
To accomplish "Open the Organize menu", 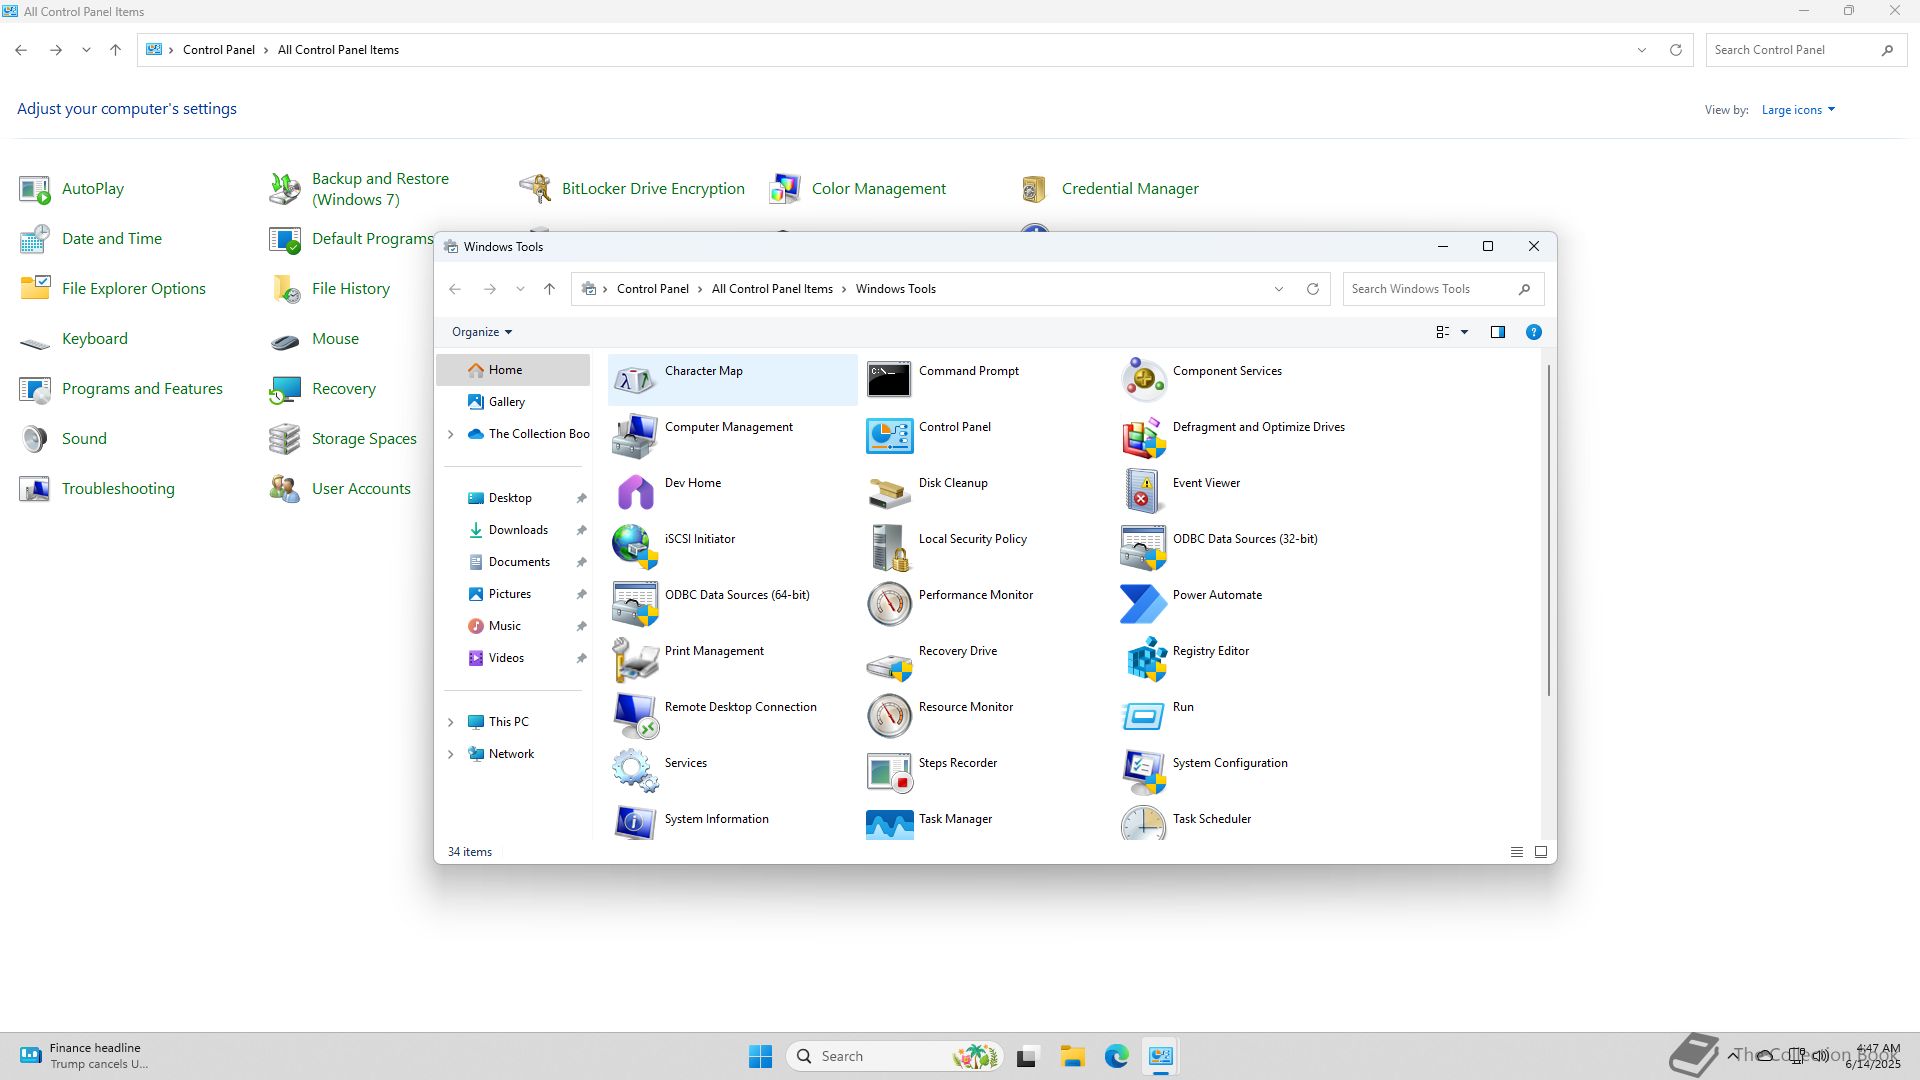I will pyautogui.click(x=481, y=332).
